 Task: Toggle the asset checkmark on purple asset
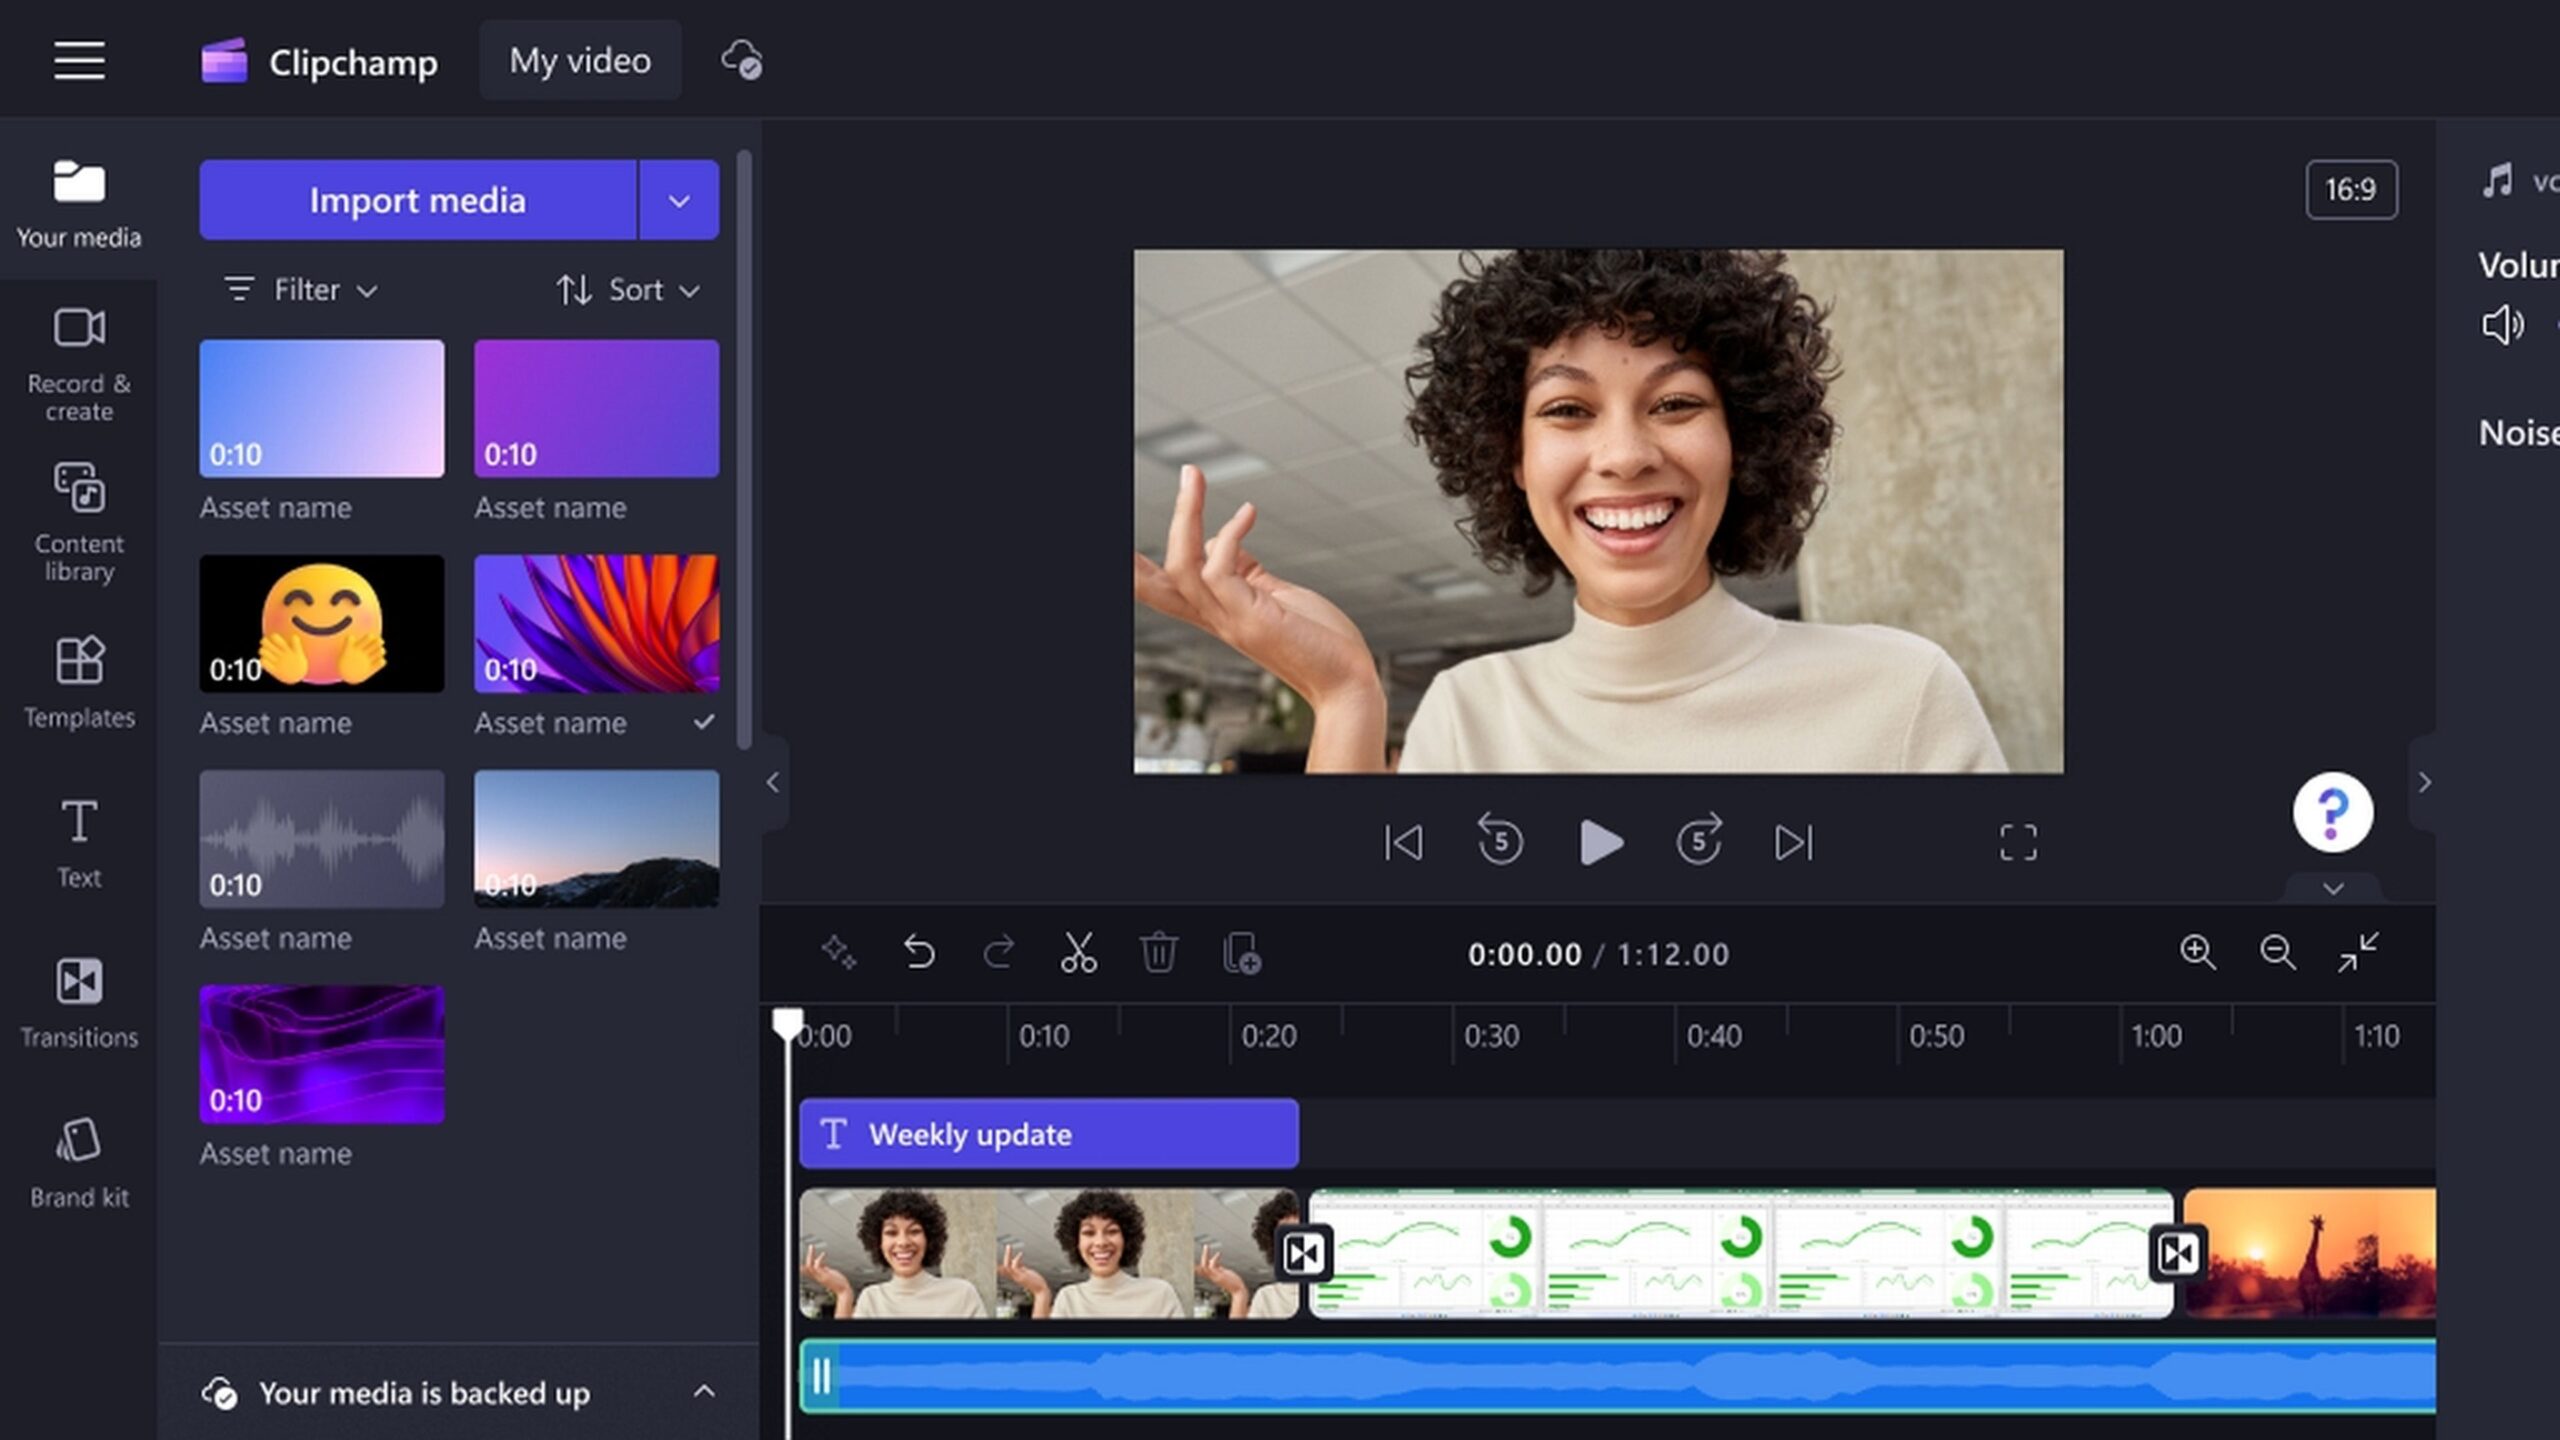point(705,723)
